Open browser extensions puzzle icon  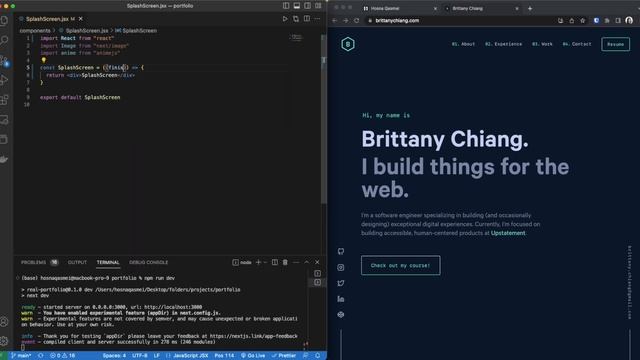point(607,20)
